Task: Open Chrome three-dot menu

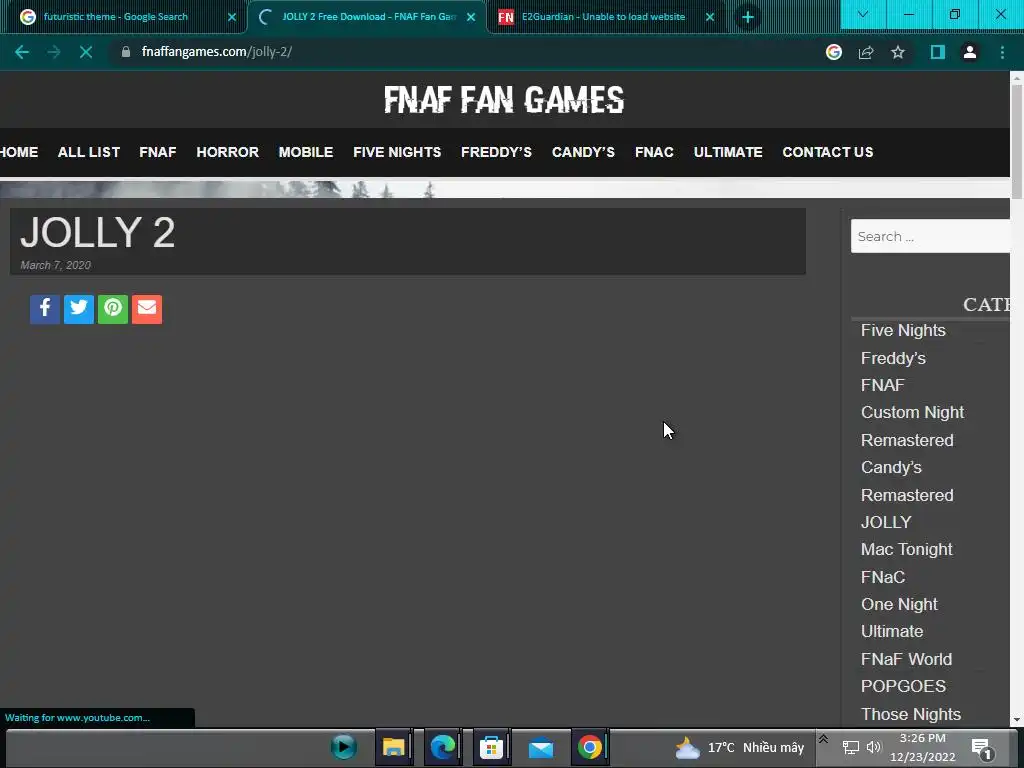Action: [x=1002, y=52]
